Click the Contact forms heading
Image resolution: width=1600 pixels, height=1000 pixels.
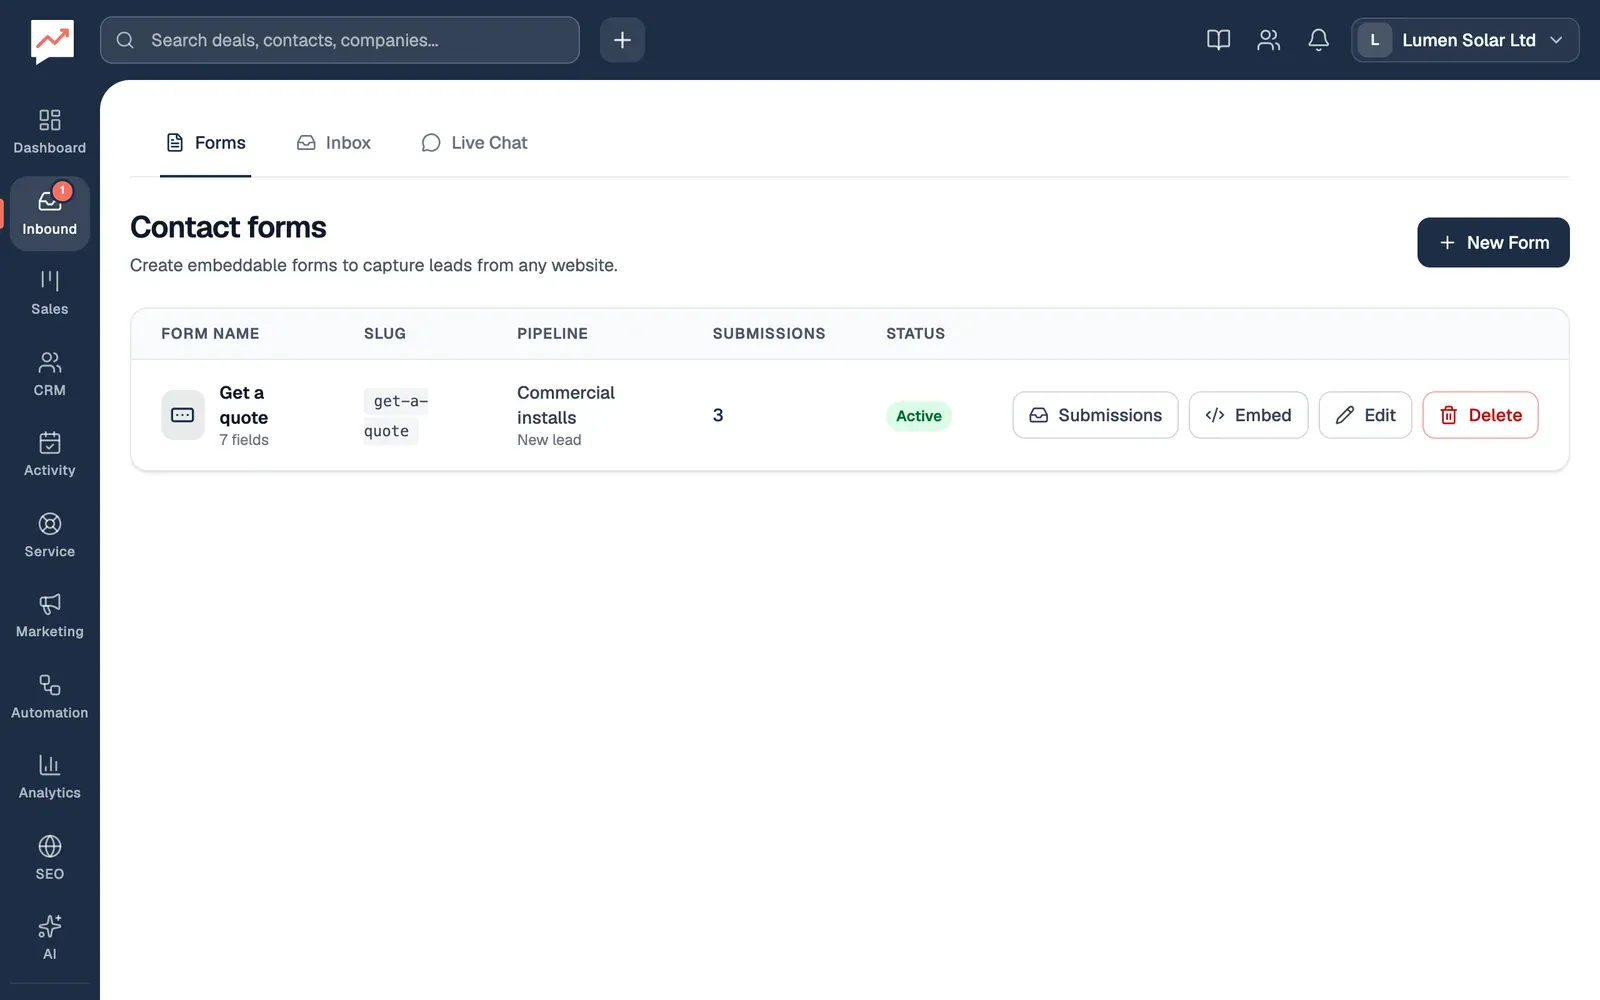pos(228,227)
